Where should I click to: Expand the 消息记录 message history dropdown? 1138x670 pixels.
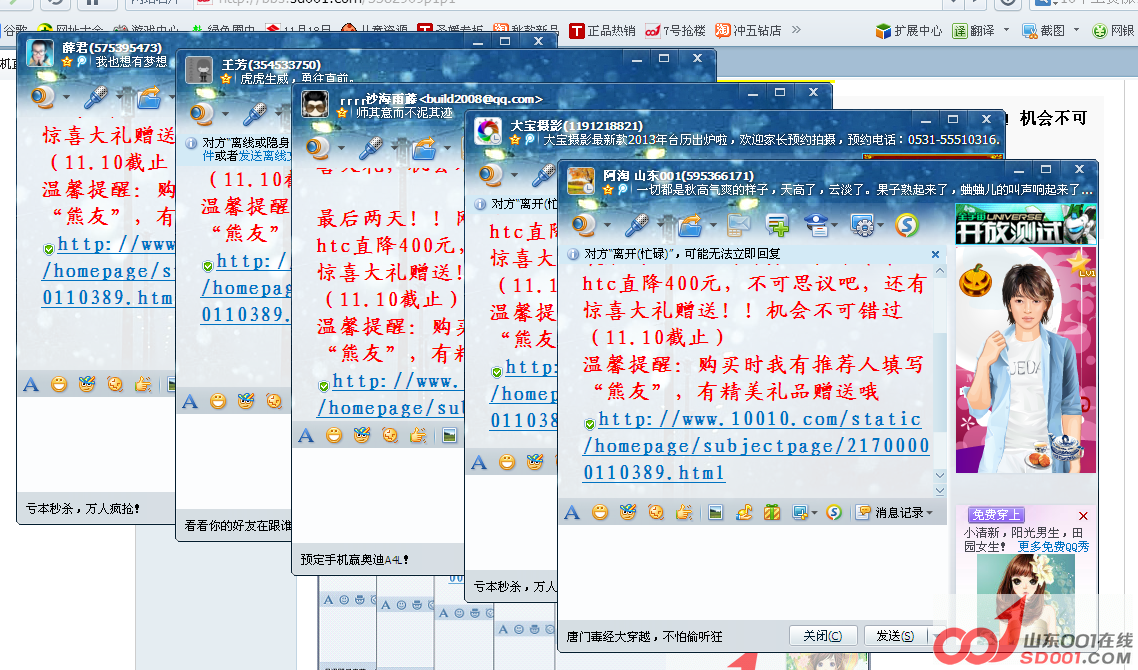931,512
